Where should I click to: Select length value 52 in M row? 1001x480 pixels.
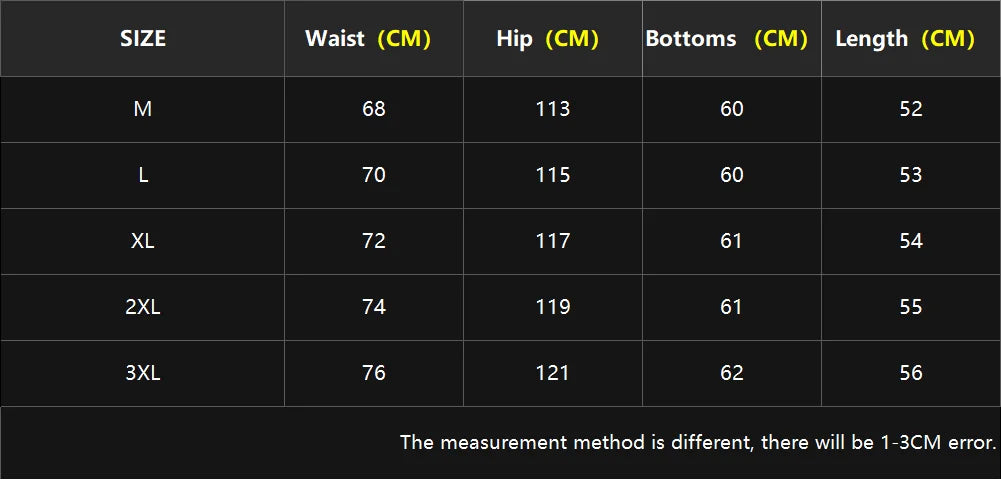(x=911, y=109)
